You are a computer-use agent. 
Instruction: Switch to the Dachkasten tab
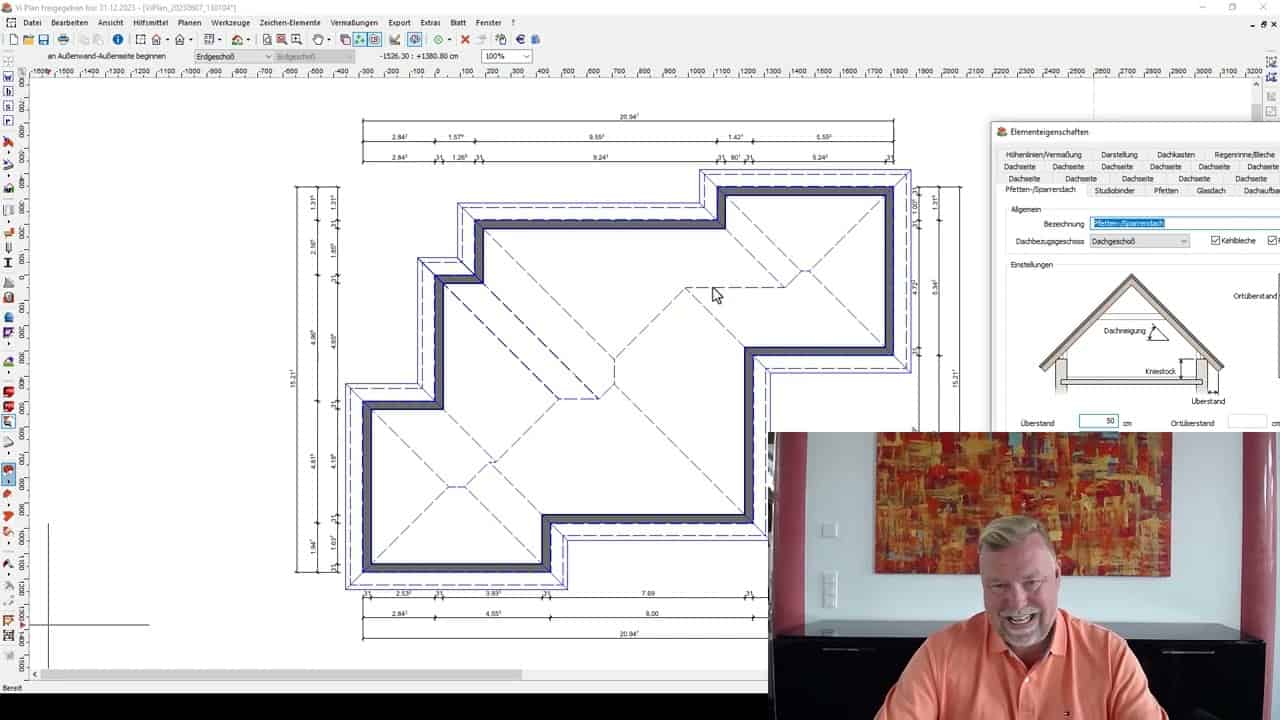pyautogui.click(x=1176, y=155)
